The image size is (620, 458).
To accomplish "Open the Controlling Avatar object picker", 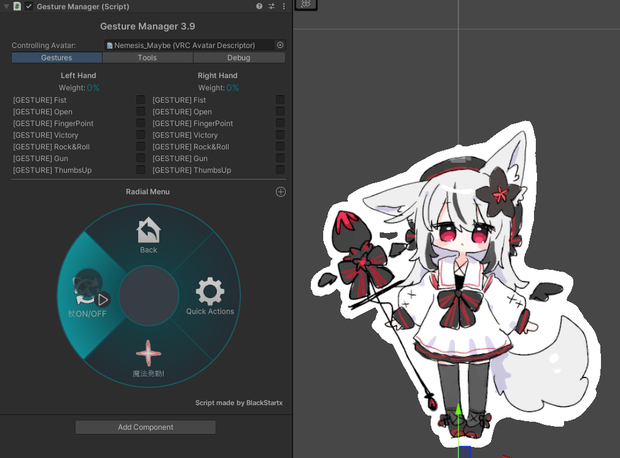I will (280, 45).
